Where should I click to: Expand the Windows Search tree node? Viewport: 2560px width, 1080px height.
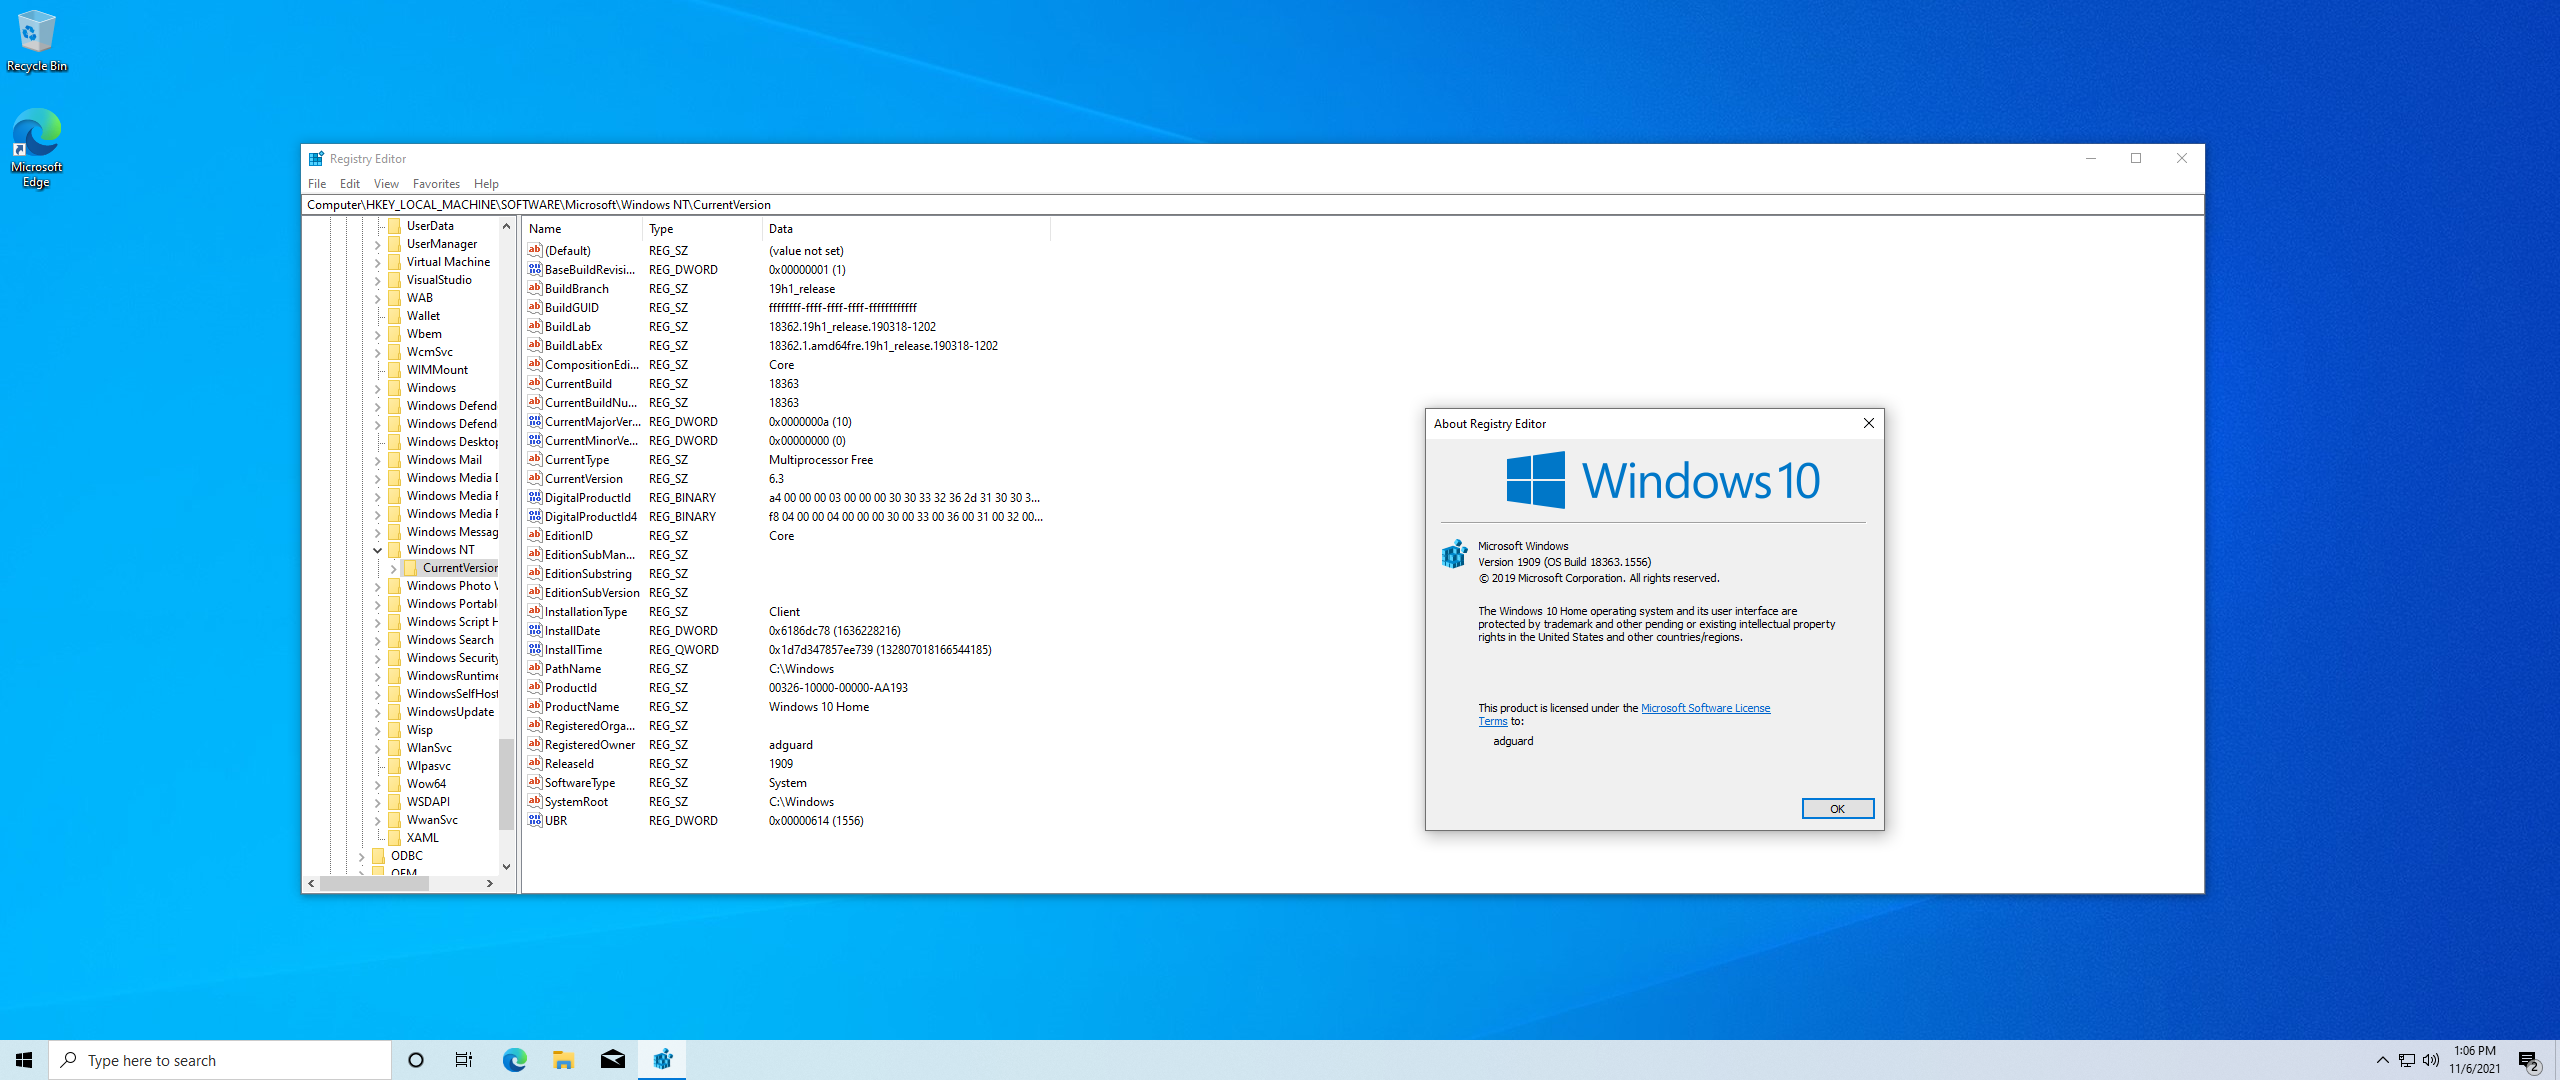[x=377, y=640]
